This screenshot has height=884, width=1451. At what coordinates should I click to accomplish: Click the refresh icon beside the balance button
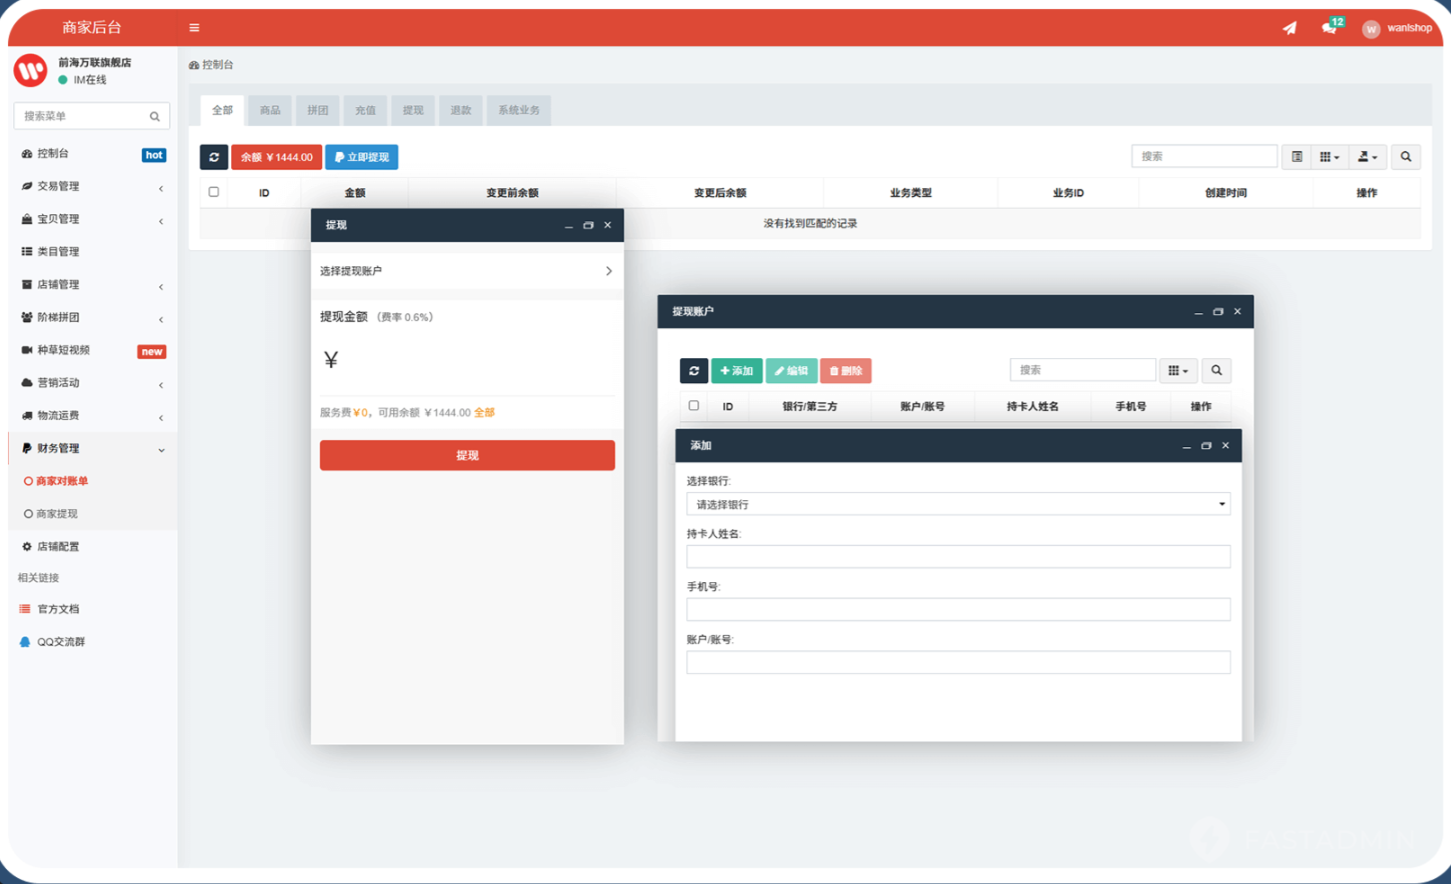tap(214, 157)
